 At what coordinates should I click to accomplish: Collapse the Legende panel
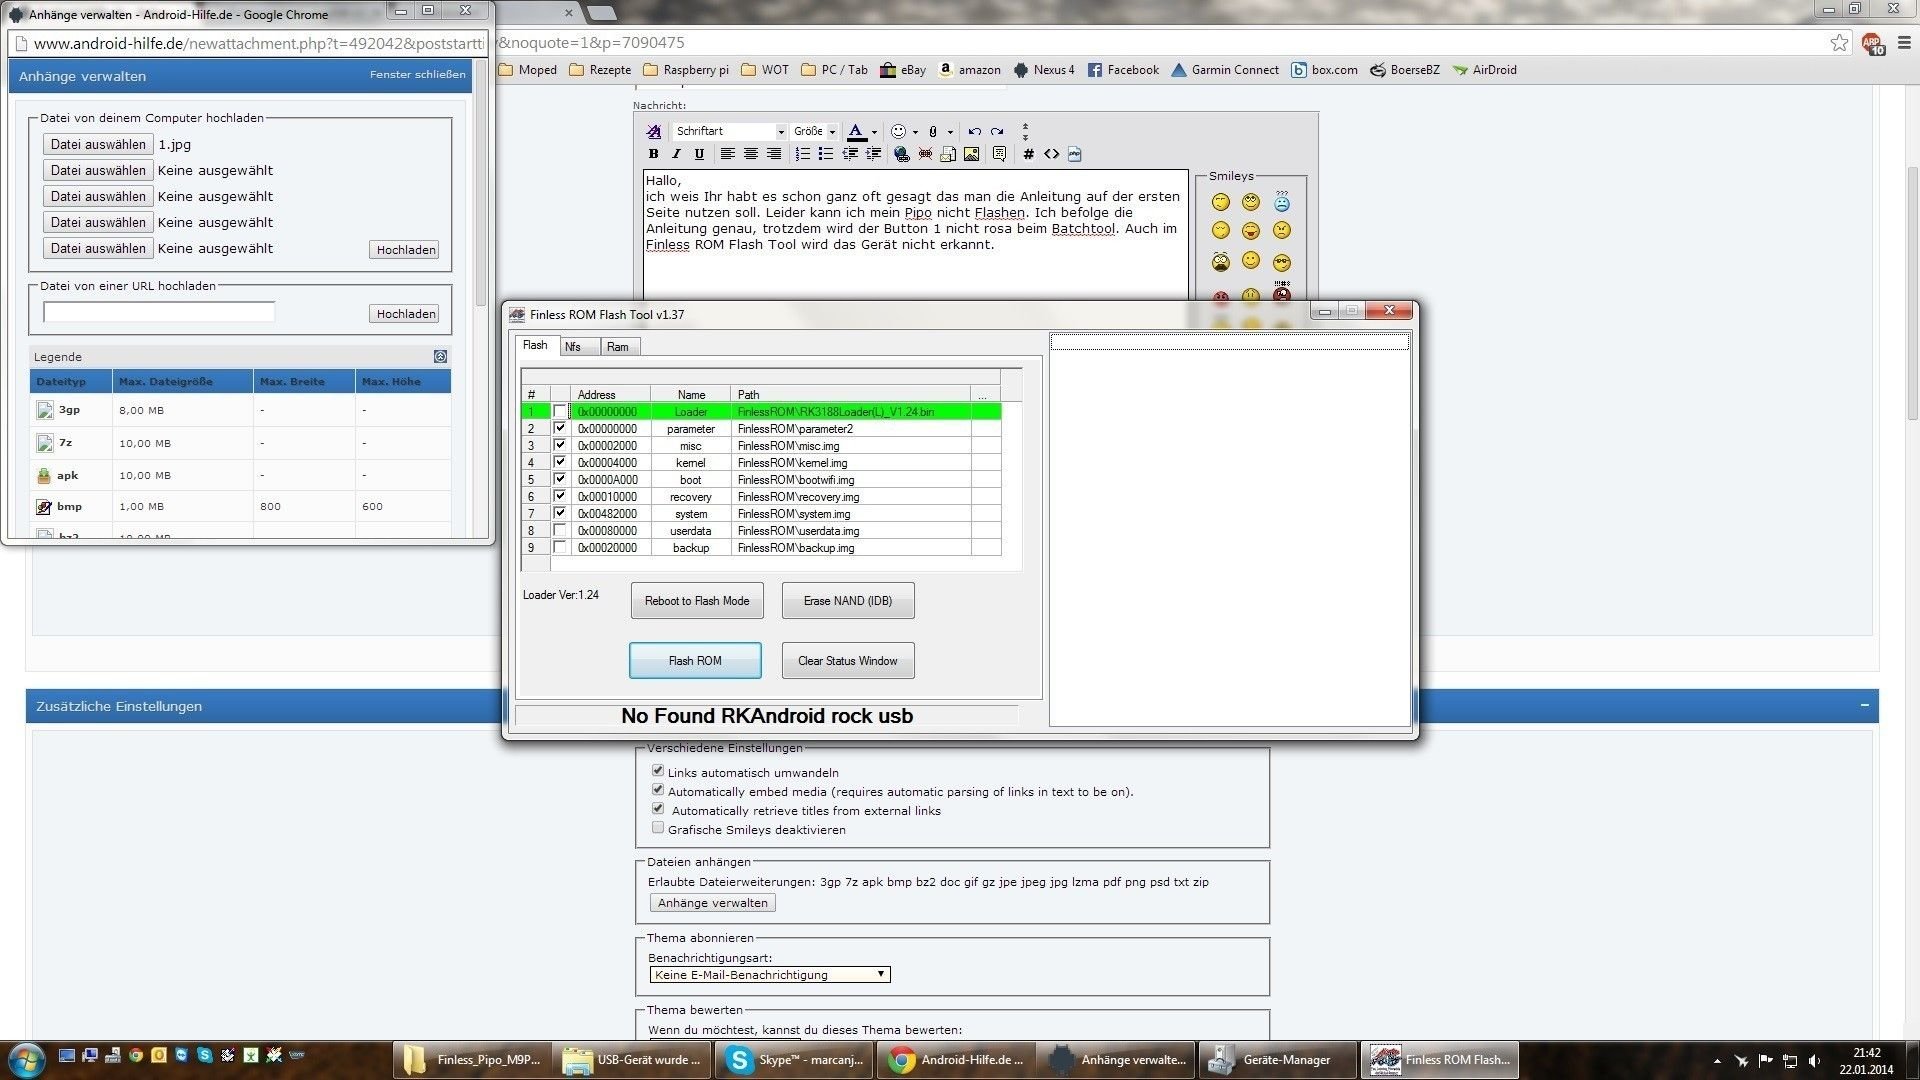point(440,356)
